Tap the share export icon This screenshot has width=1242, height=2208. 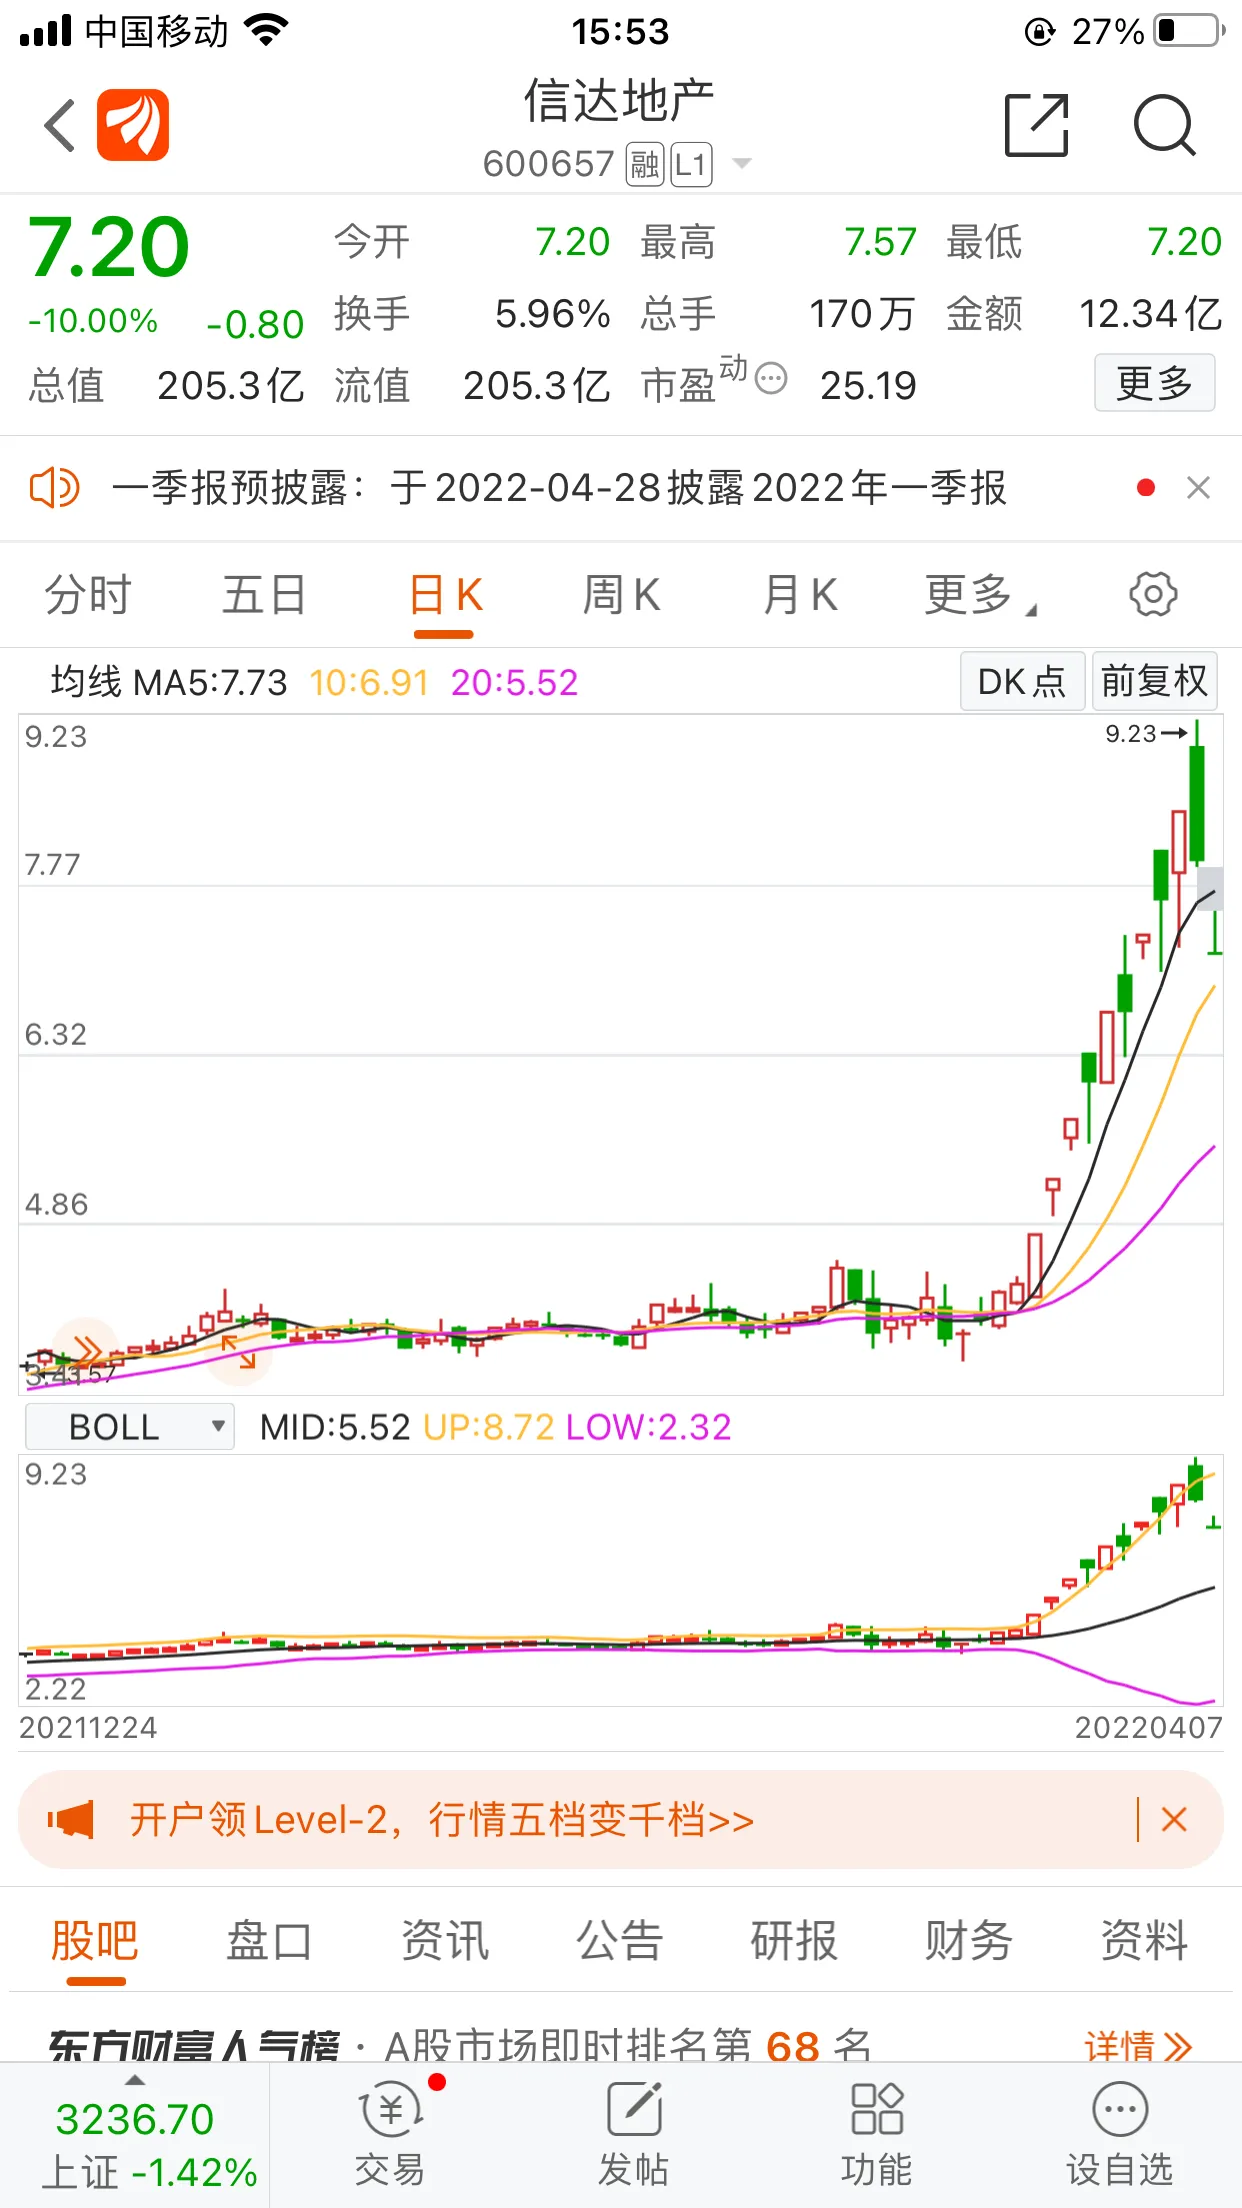tap(1037, 125)
